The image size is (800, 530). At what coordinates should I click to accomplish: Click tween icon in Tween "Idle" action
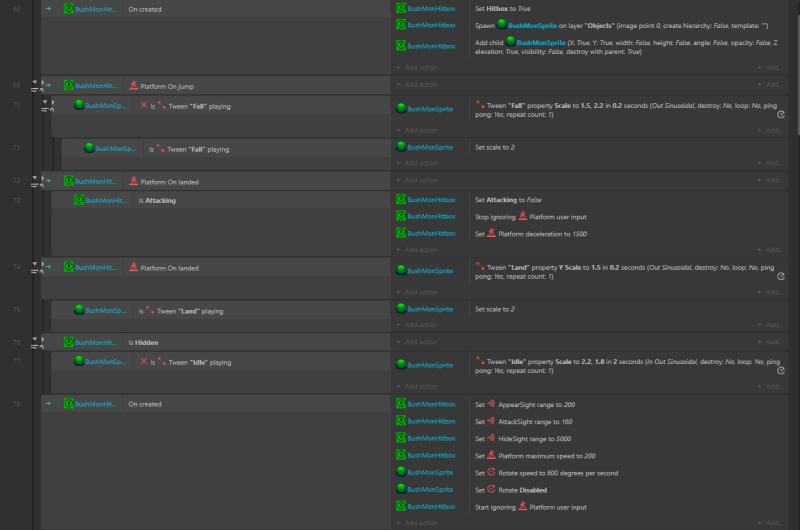[480, 361]
